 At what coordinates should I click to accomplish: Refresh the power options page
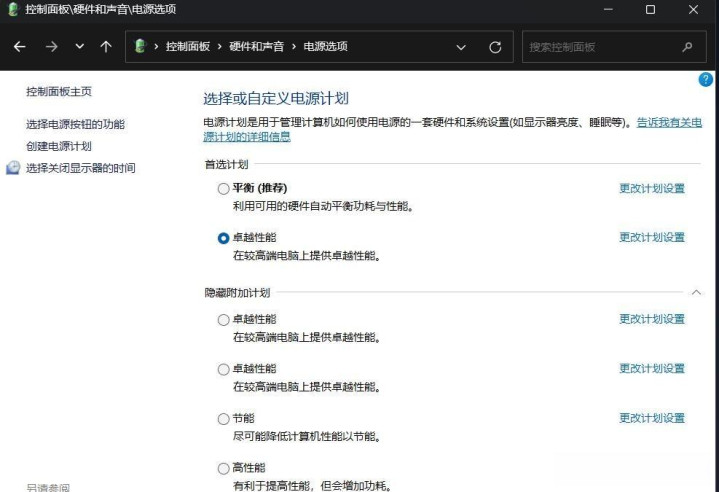pyautogui.click(x=494, y=47)
